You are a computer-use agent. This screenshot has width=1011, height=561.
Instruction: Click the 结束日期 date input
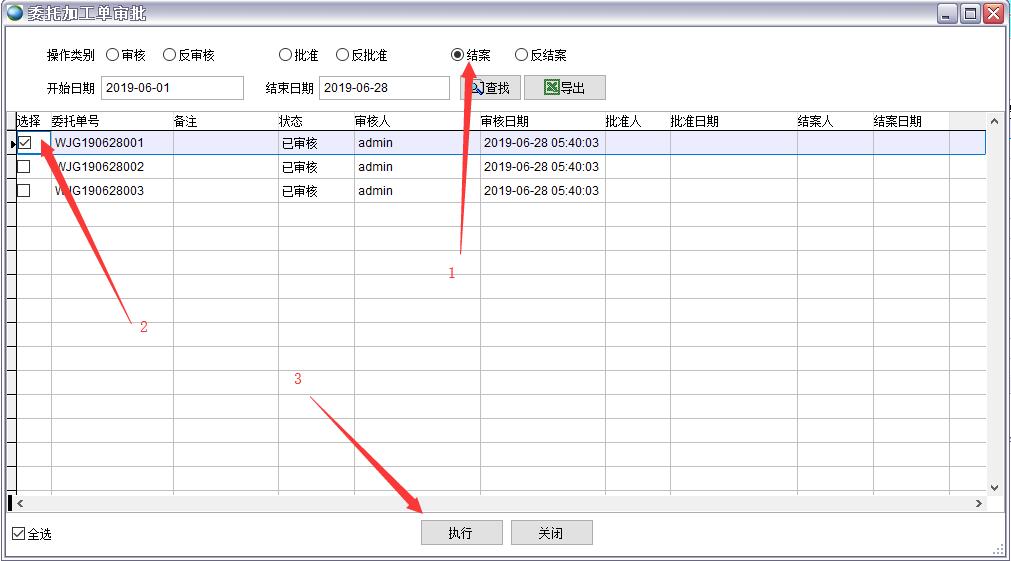pyautogui.click(x=384, y=88)
